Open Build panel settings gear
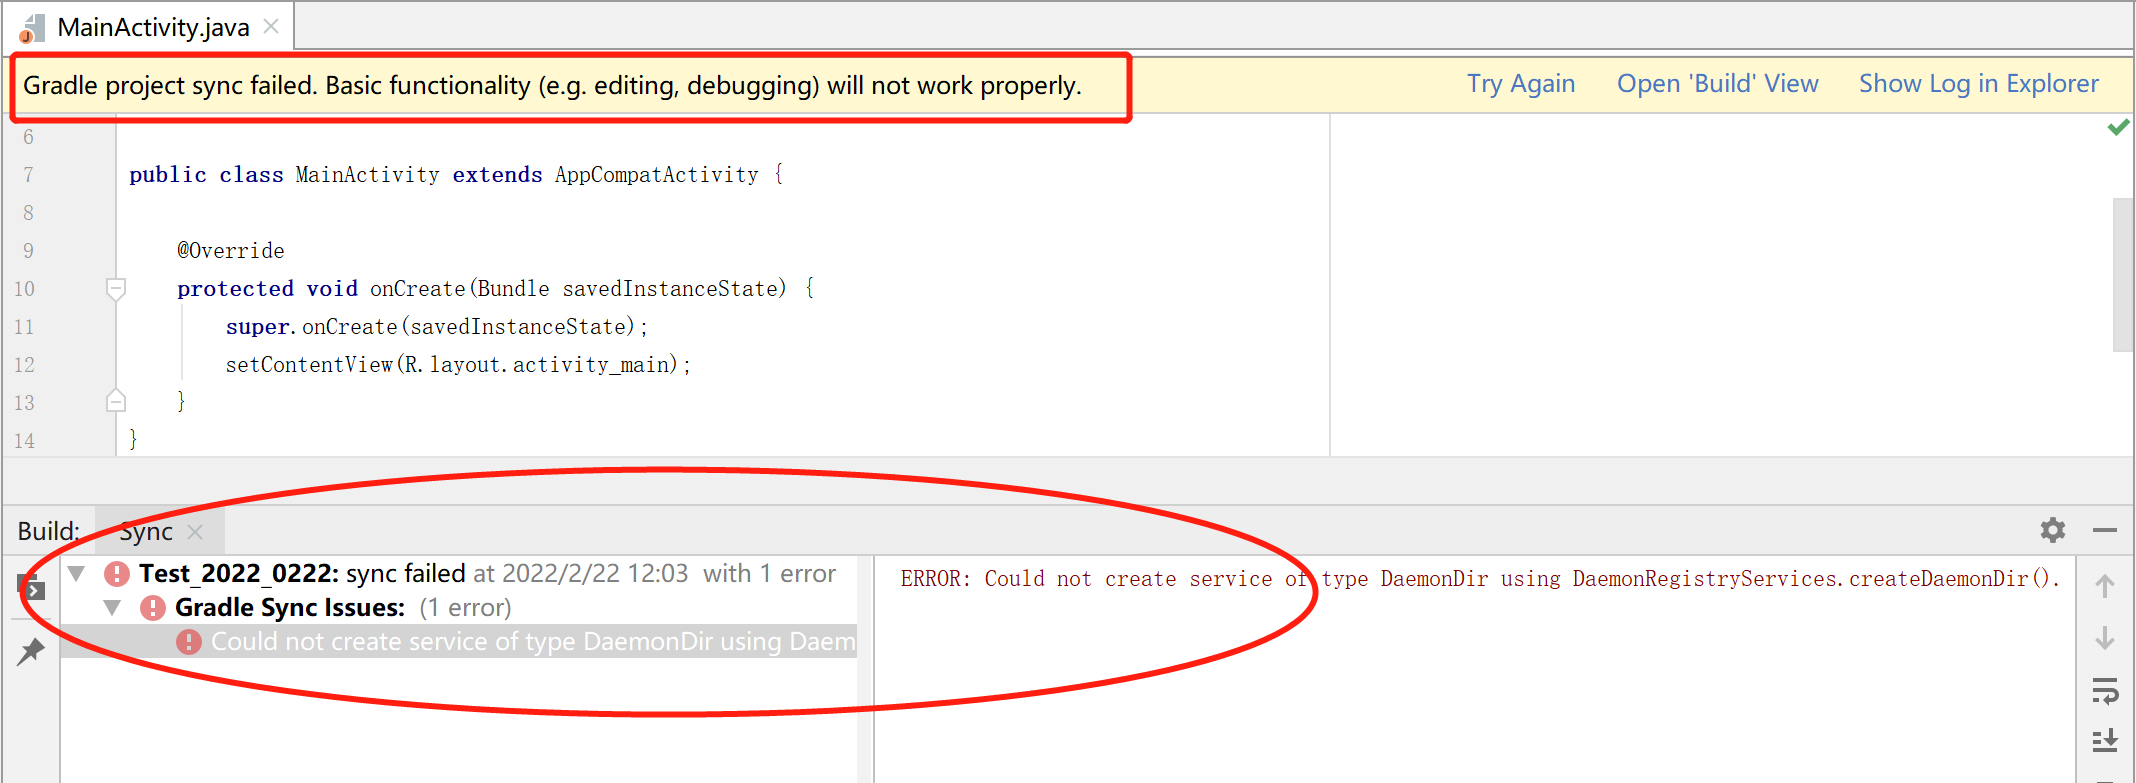Viewport: 2136px width, 783px height. tap(2053, 530)
